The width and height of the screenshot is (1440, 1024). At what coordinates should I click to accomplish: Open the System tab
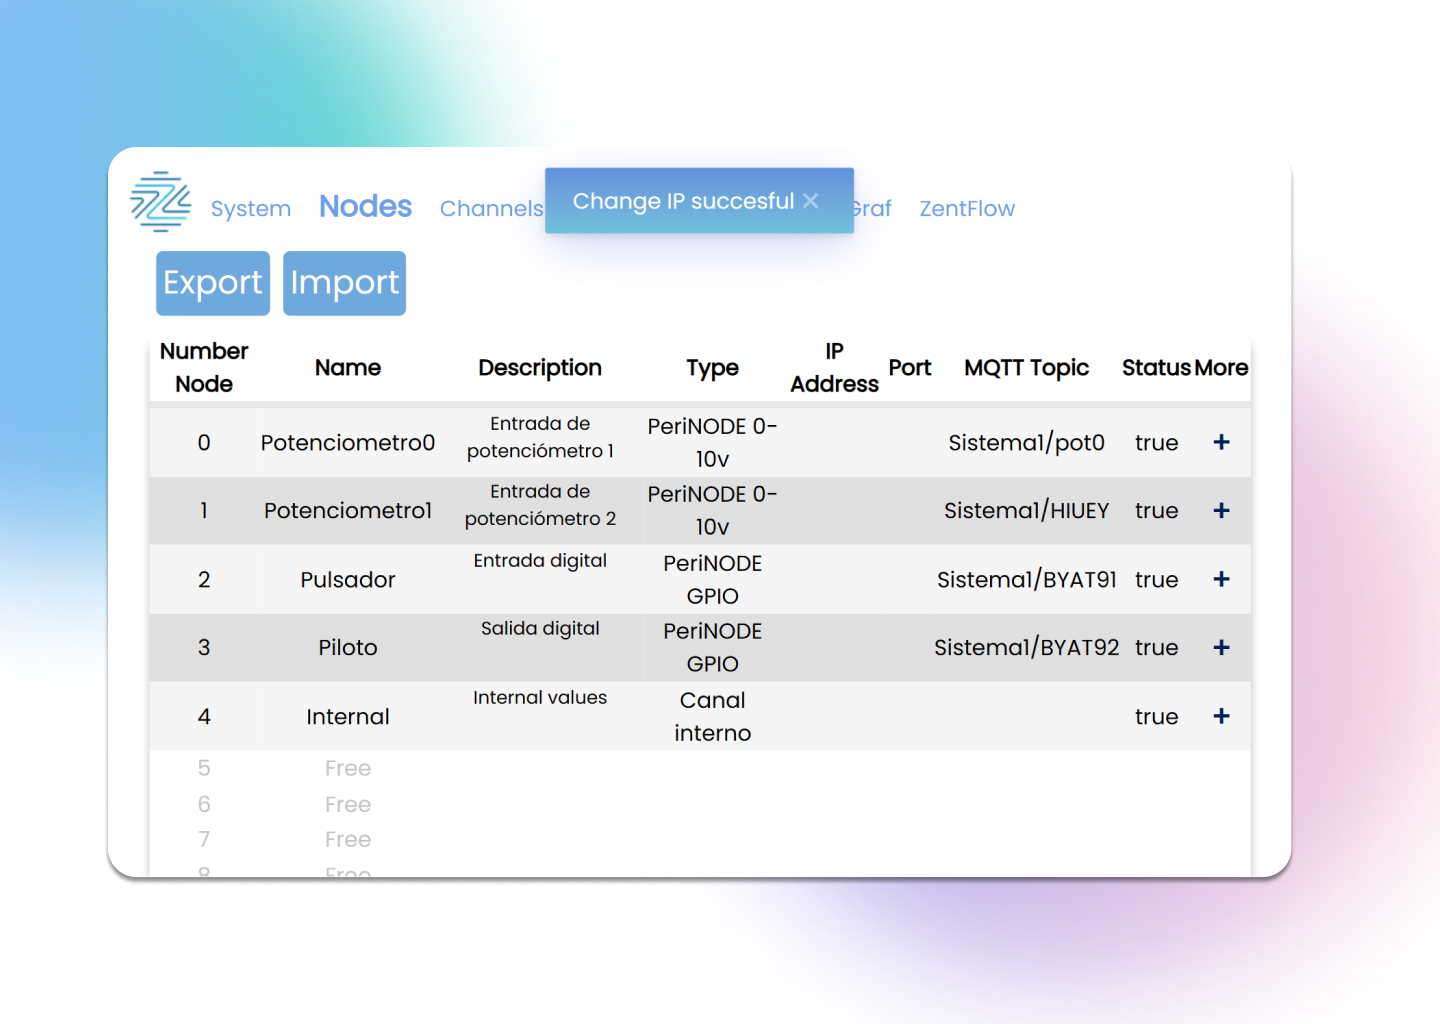click(x=251, y=209)
